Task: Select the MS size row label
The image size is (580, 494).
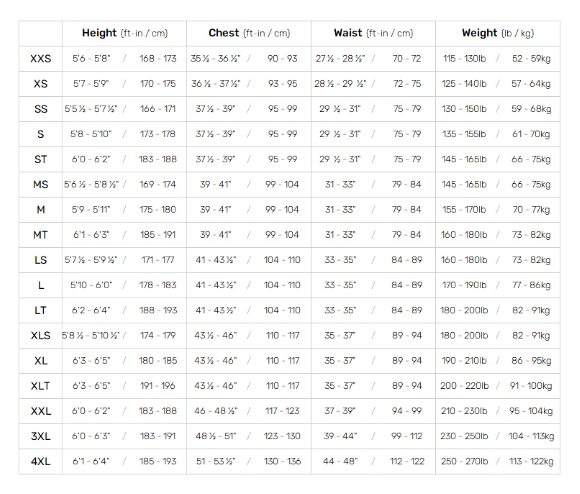Action: (x=41, y=185)
